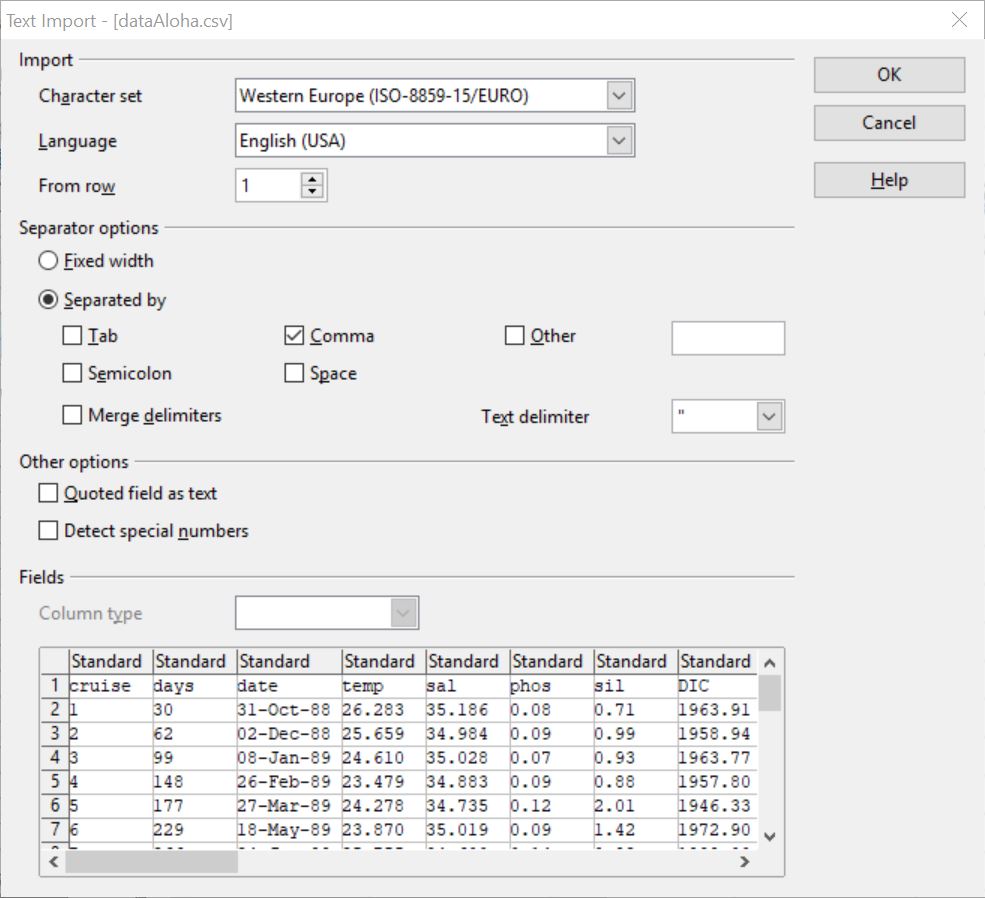Screen dimensions: 985x898
Task: Disable the Comma separator checkbox
Action: [x=293, y=337]
